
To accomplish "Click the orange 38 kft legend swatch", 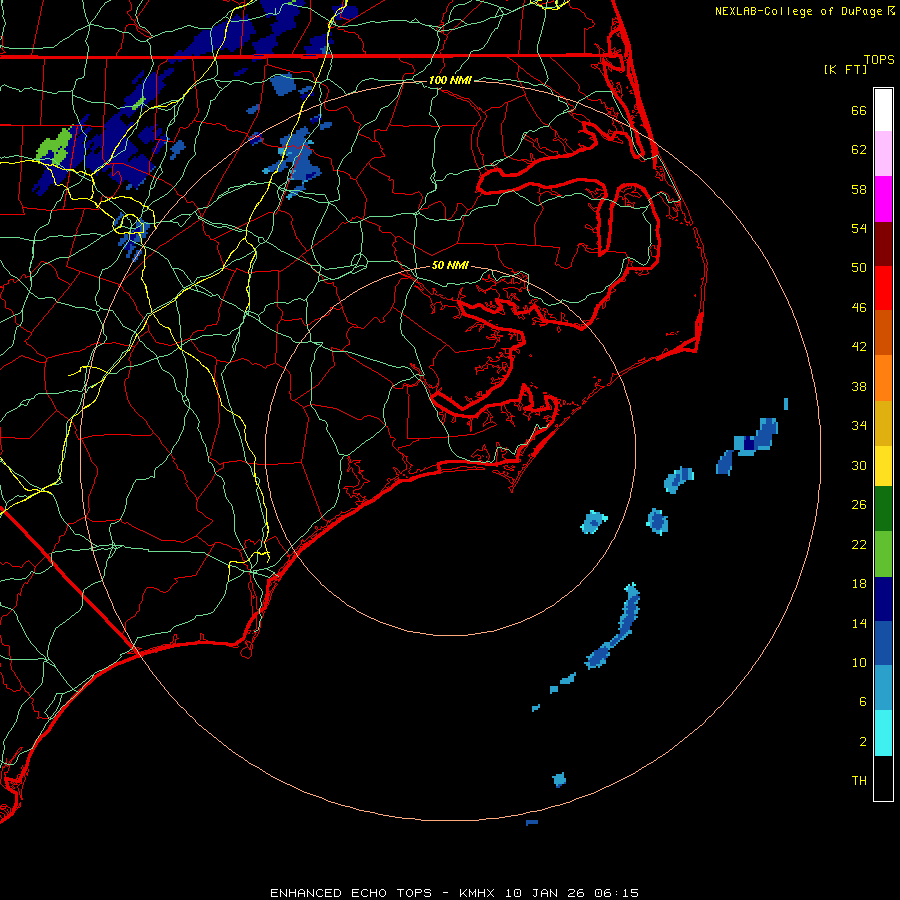I will 883,377.
